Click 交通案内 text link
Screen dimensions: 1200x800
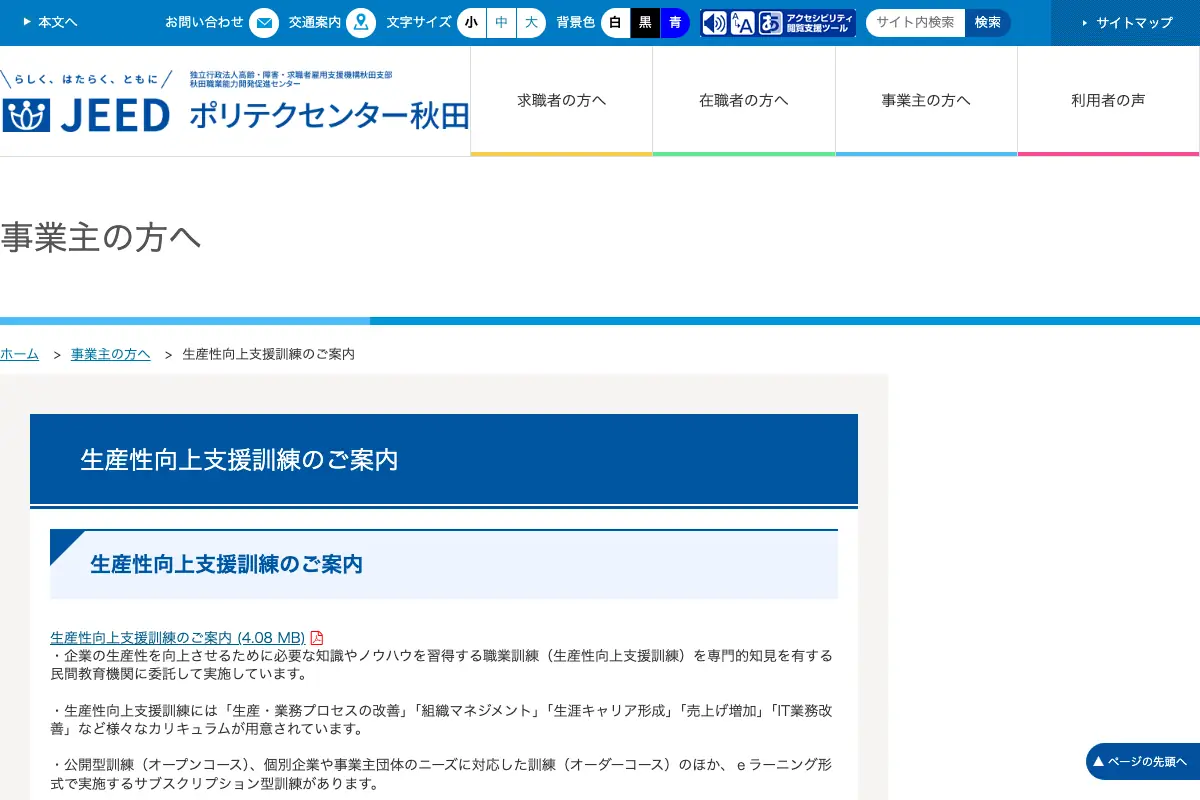(x=314, y=22)
